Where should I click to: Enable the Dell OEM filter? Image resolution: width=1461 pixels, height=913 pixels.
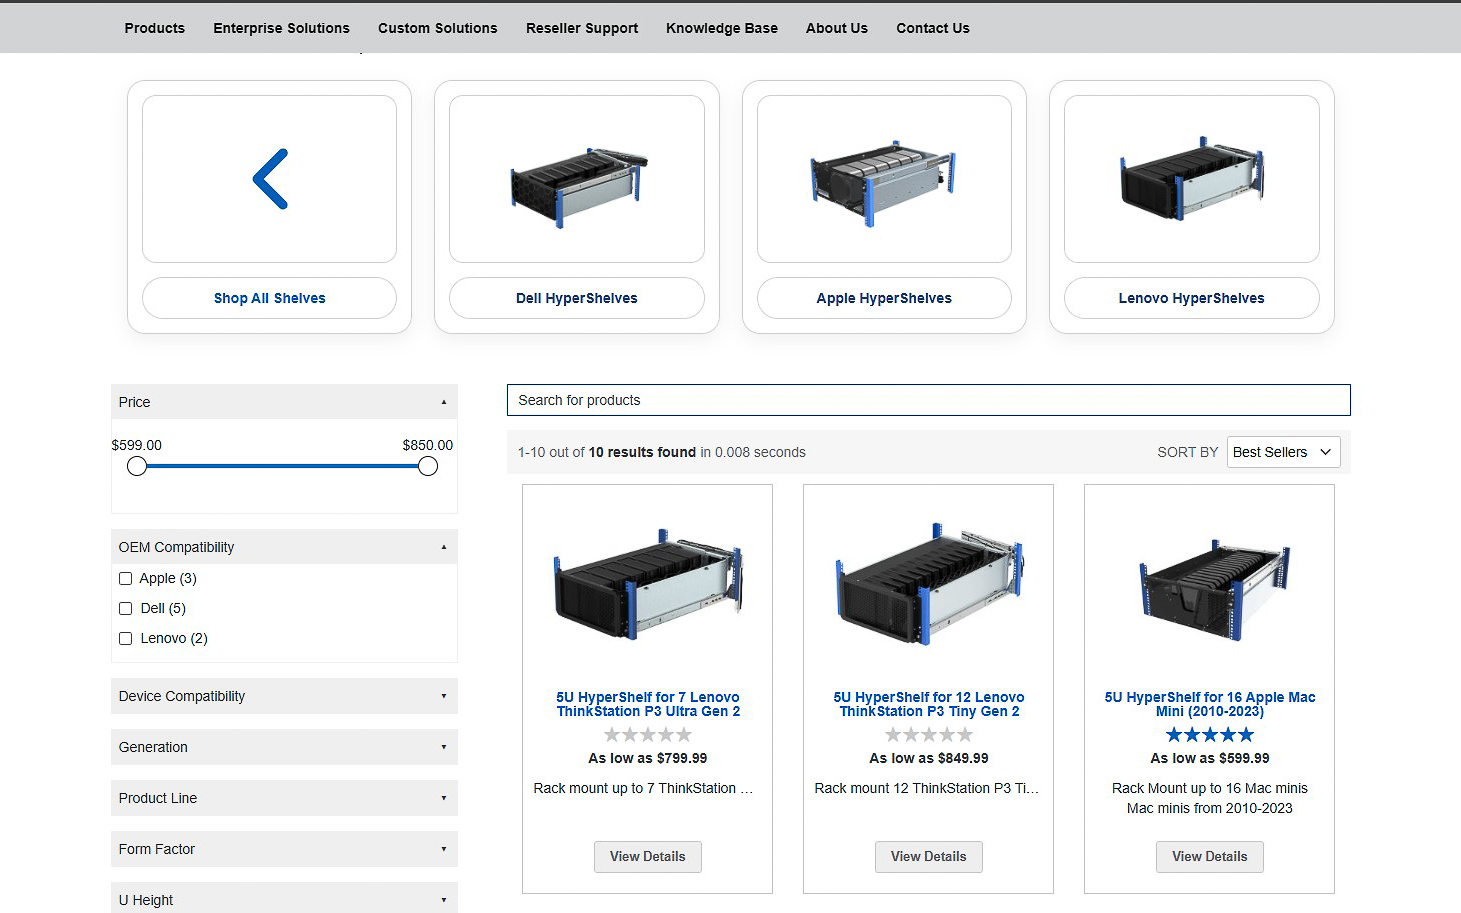(x=125, y=608)
